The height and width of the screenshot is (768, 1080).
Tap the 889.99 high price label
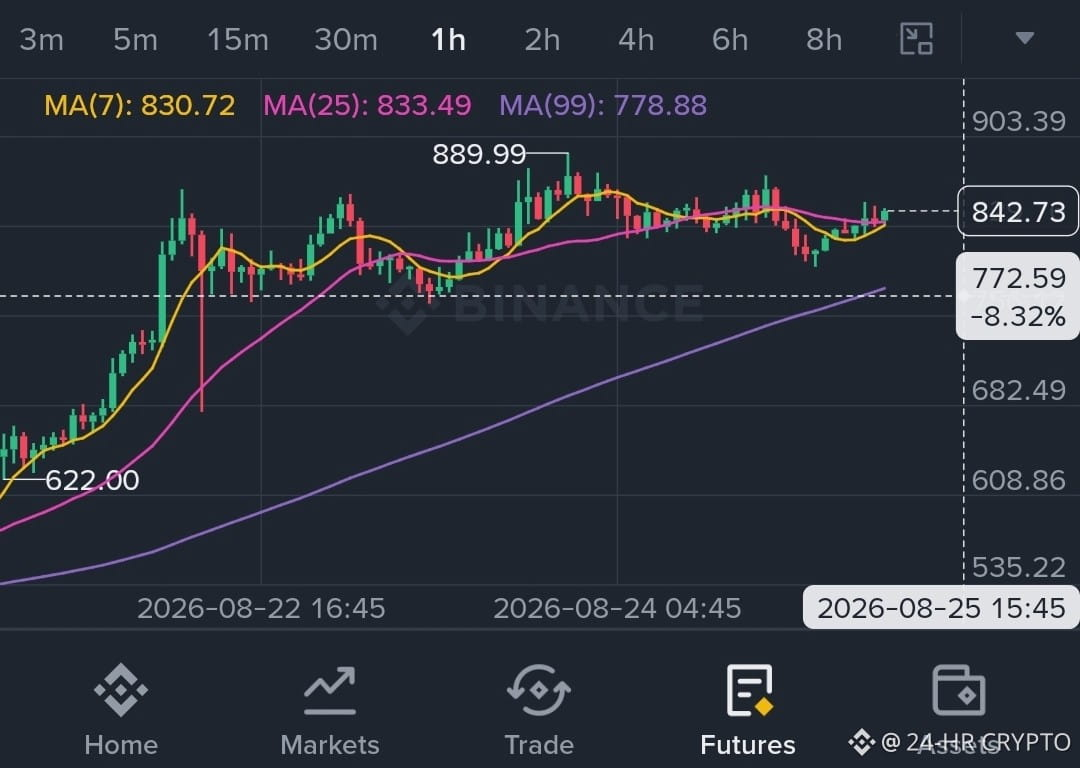tap(479, 154)
